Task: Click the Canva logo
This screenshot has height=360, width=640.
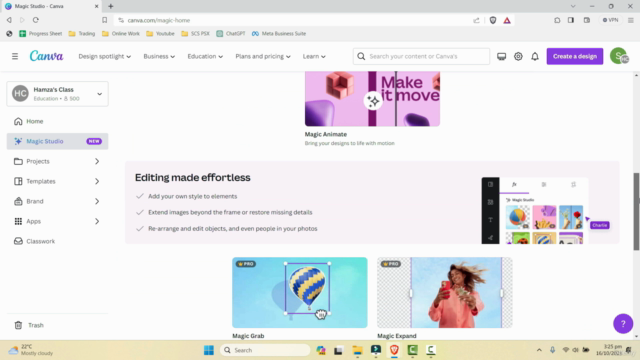Action: tap(47, 56)
